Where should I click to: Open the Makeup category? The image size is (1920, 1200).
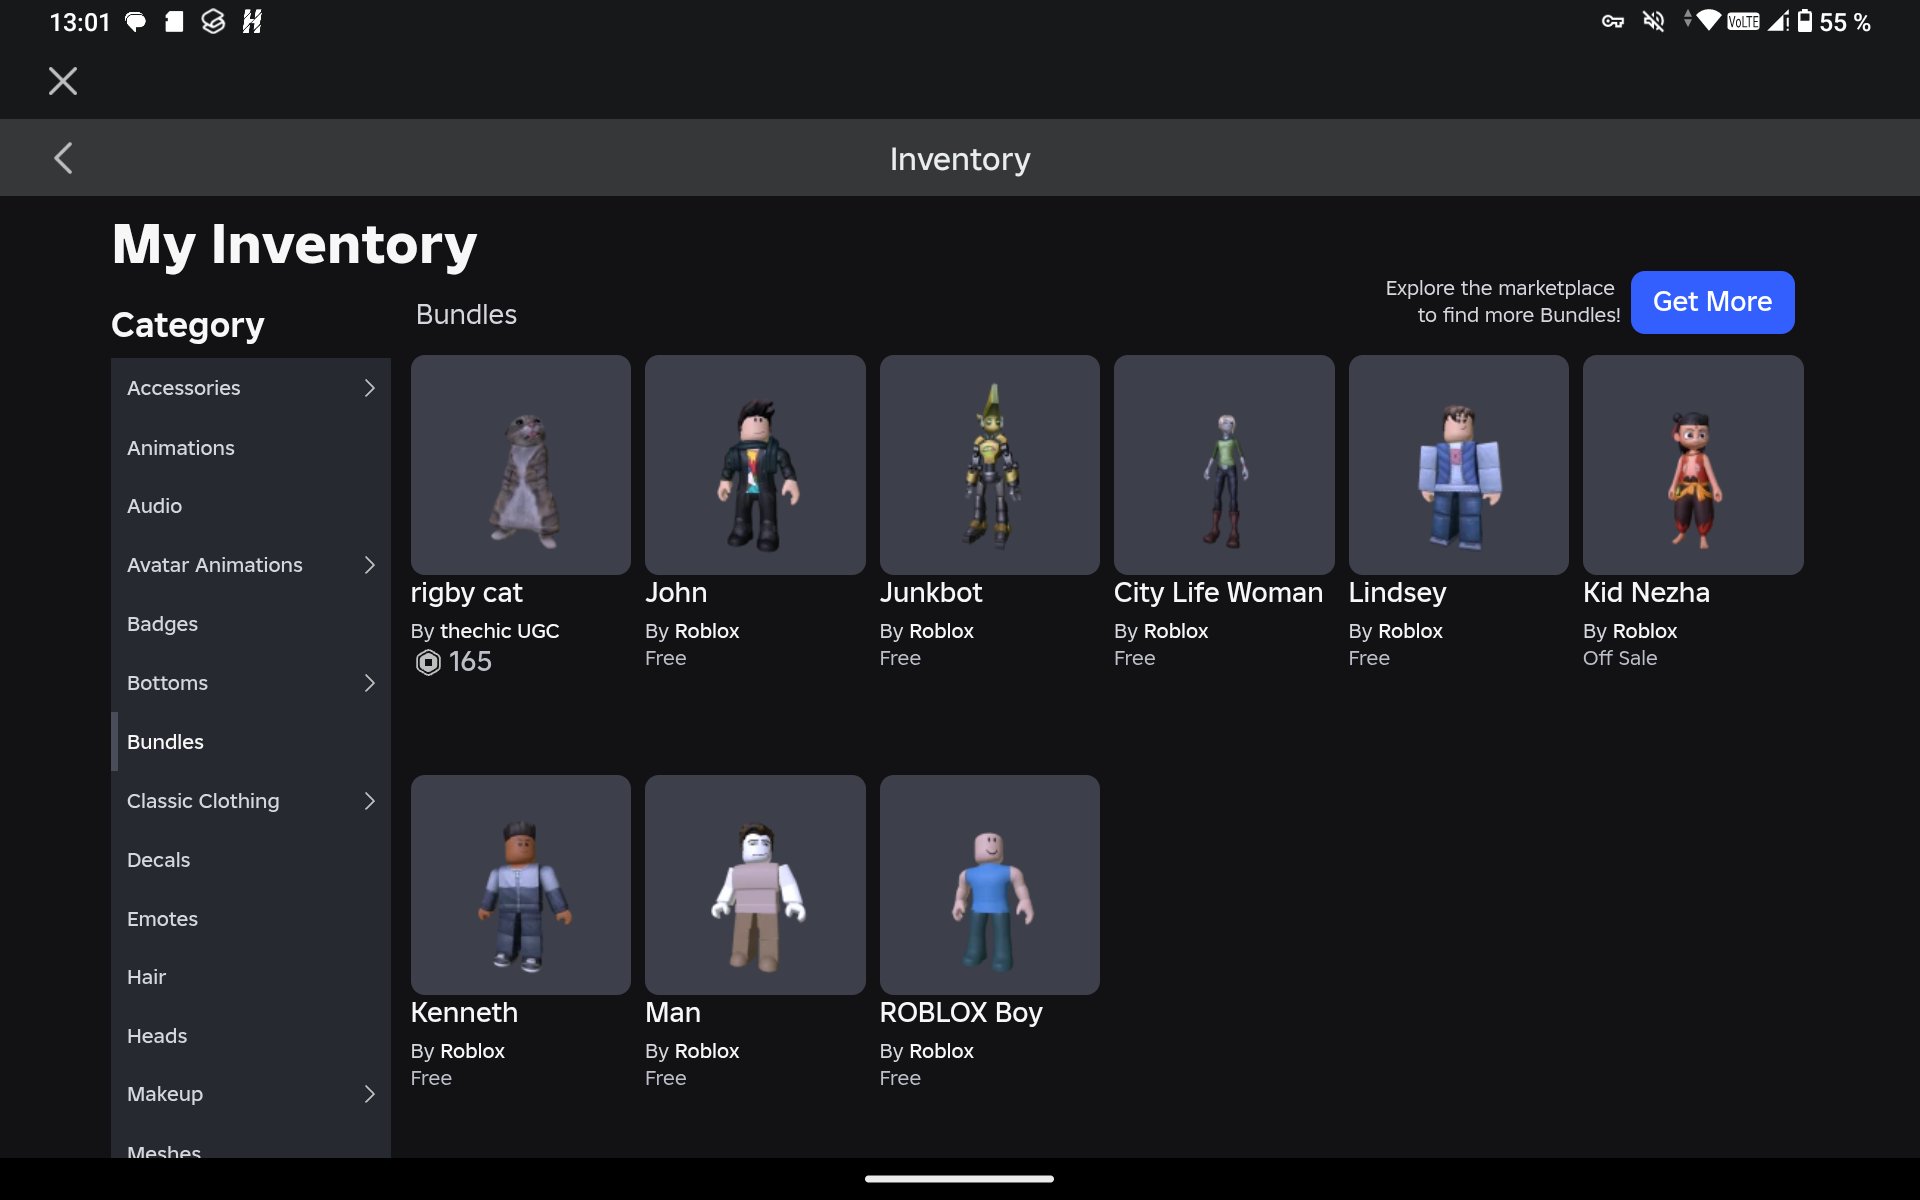coord(251,1094)
